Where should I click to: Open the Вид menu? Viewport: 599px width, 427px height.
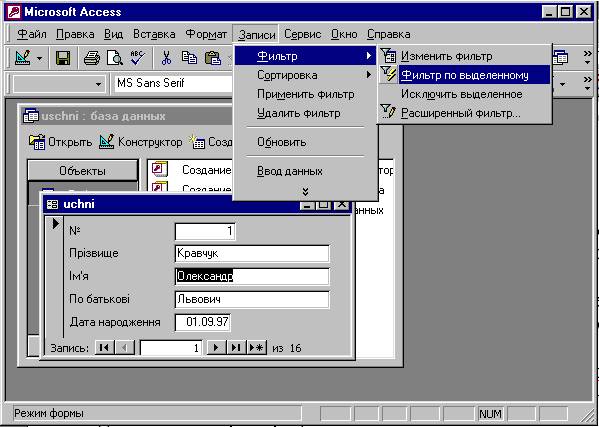(113, 34)
